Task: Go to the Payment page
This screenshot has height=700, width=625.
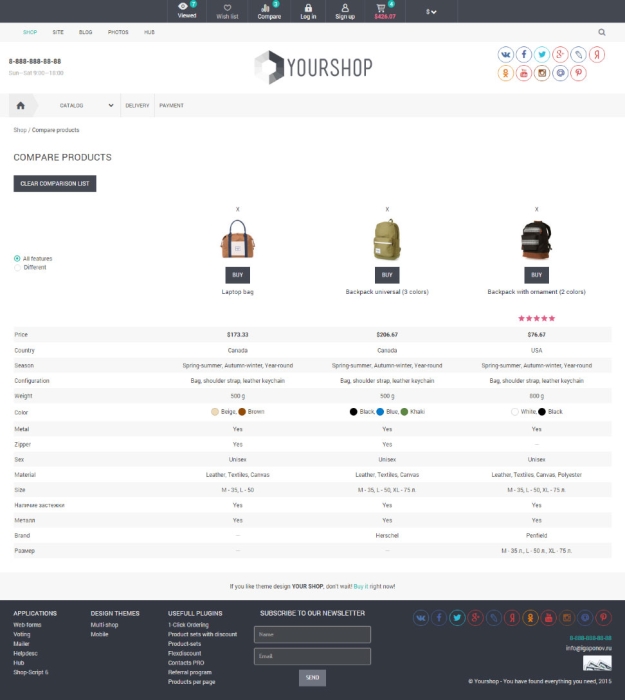Action: point(171,105)
